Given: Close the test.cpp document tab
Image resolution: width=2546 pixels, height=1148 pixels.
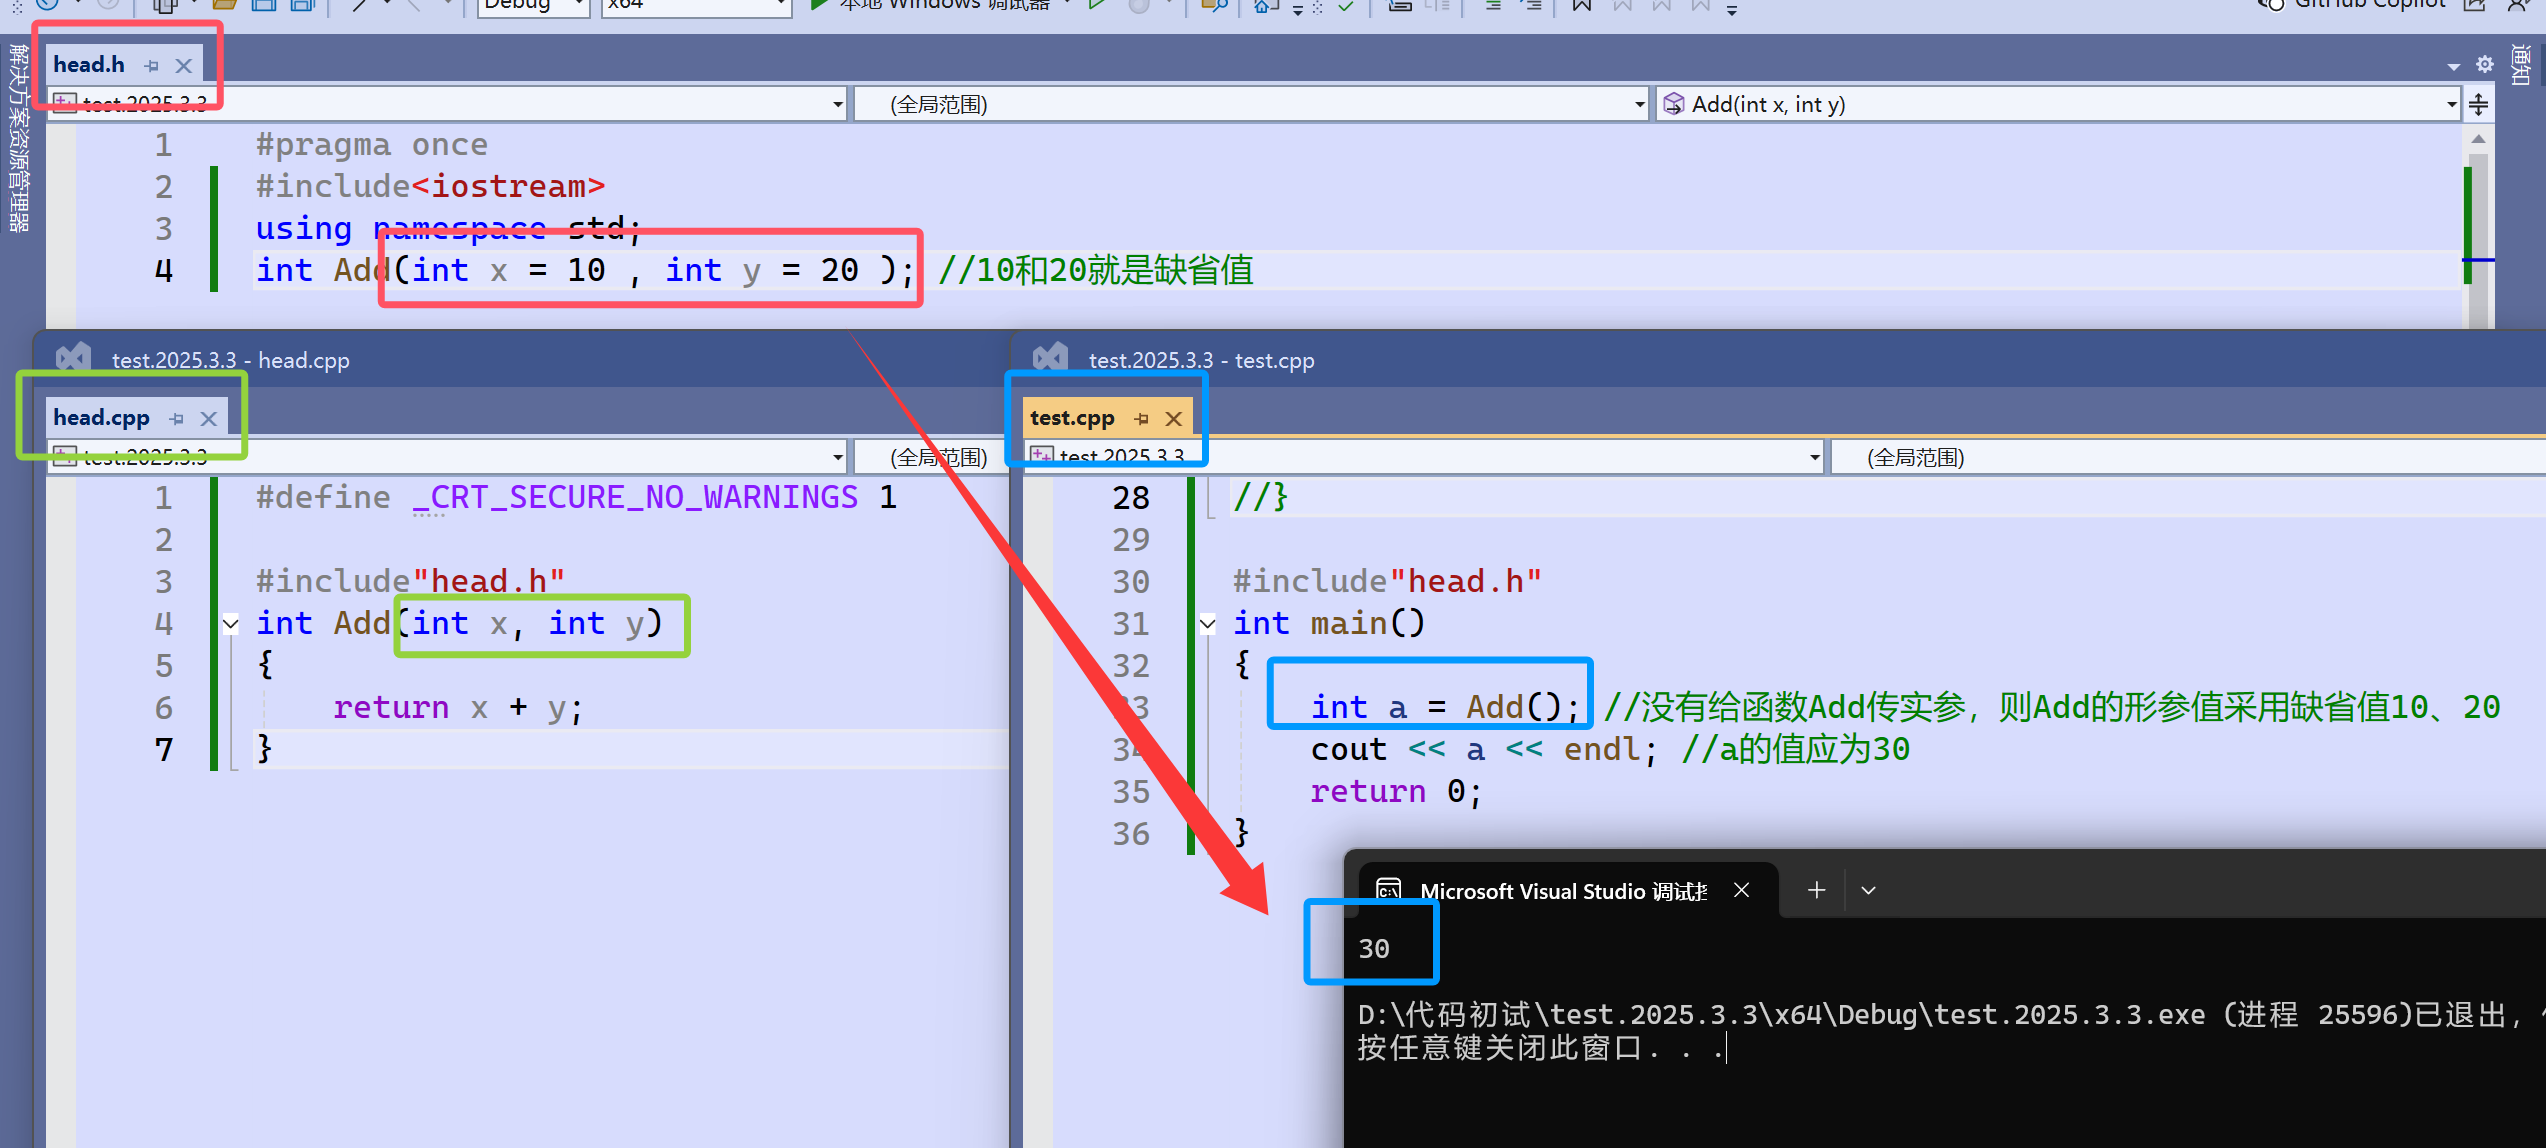Looking at the screenshot, I should [1174, 419].
